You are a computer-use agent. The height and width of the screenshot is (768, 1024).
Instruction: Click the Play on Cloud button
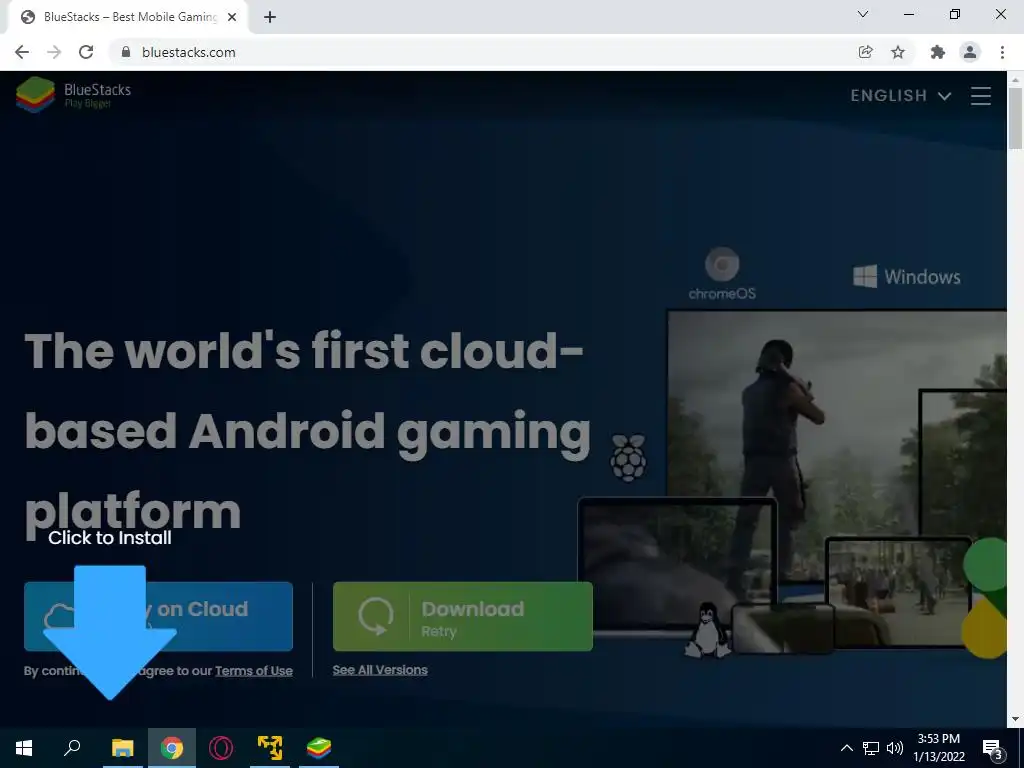click(x=159, y=616)
